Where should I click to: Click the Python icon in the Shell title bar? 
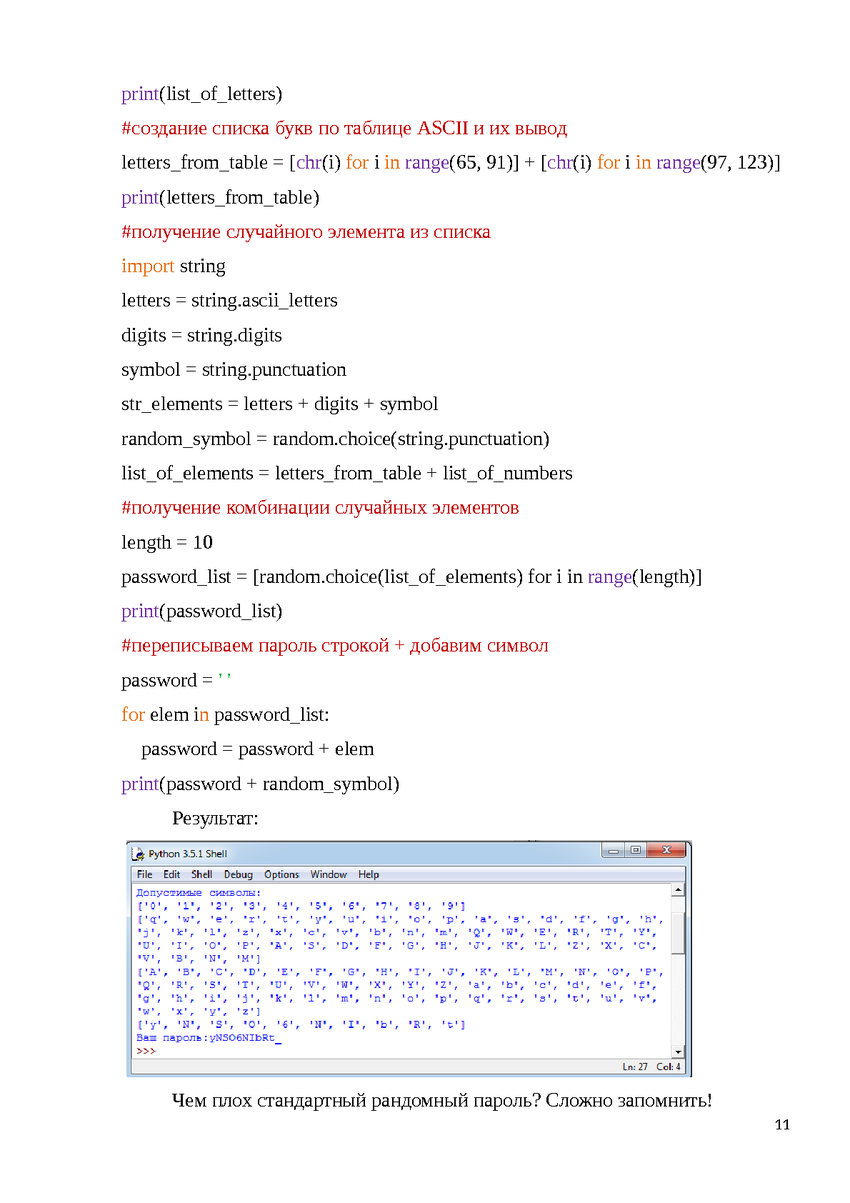point(139,854)
